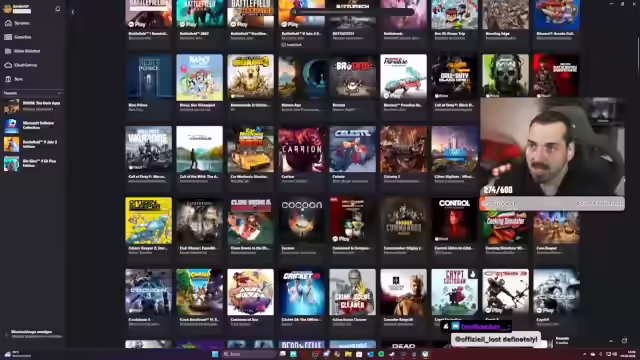The image size is (640, 360).
Task: Play Battlefield 2042 via its Play button
Action: [x=188, y=24]
